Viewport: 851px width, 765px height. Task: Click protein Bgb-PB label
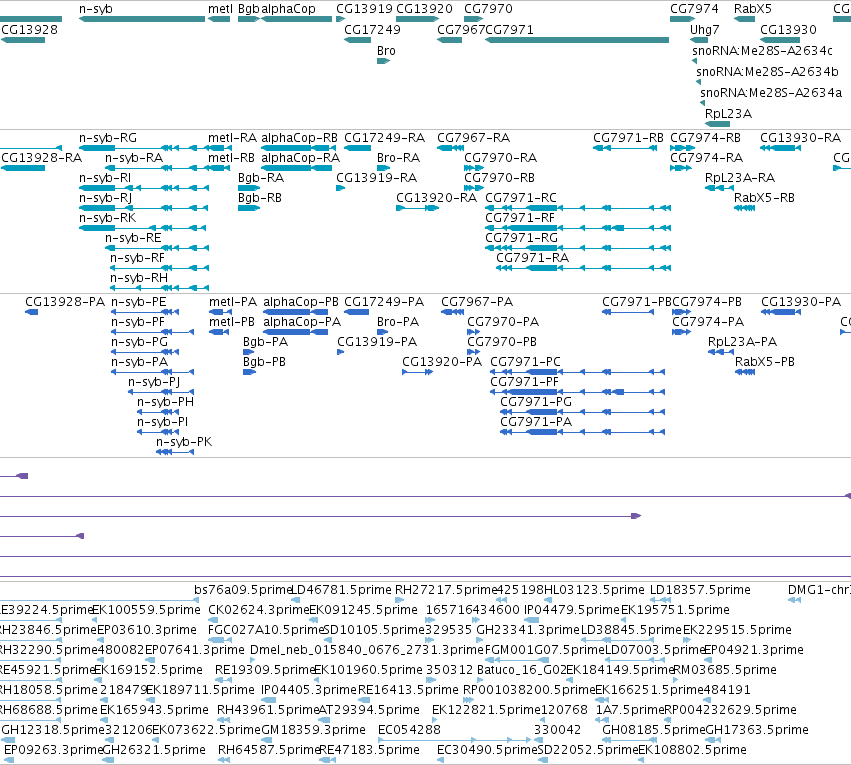point(264,362)
